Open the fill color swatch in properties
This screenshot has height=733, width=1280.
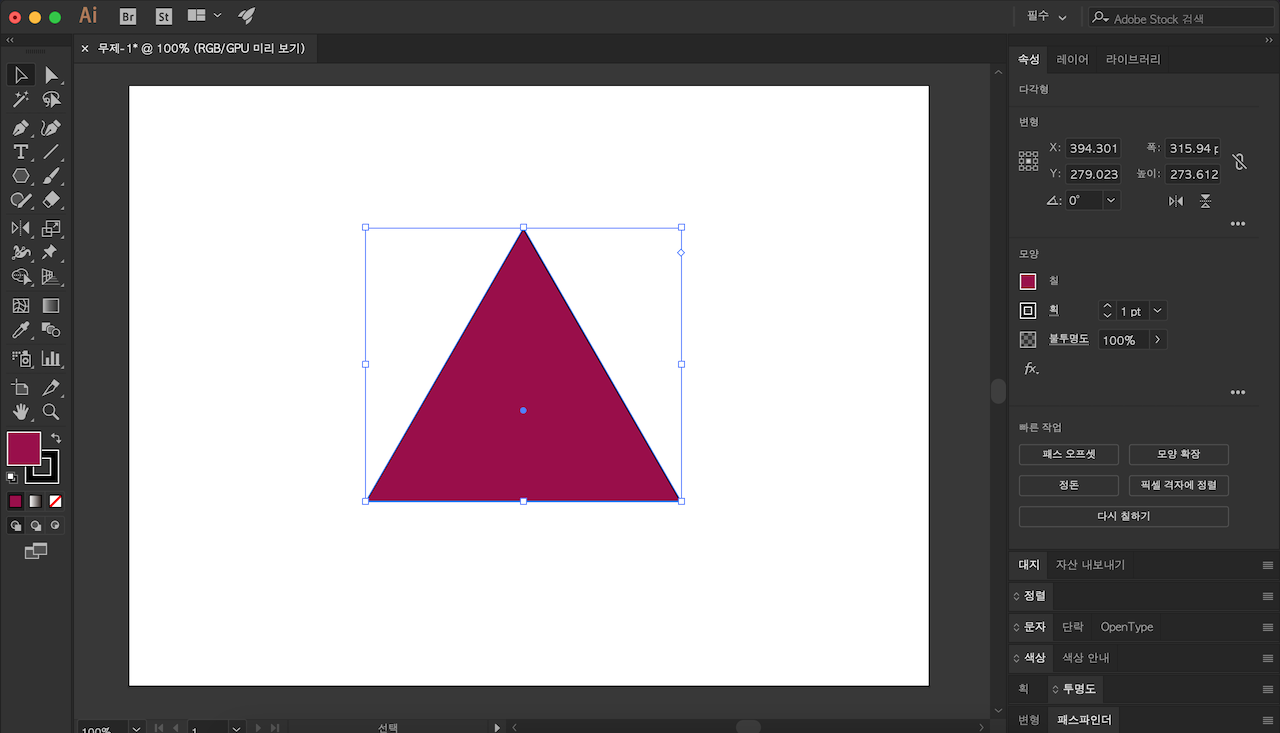1028,282
